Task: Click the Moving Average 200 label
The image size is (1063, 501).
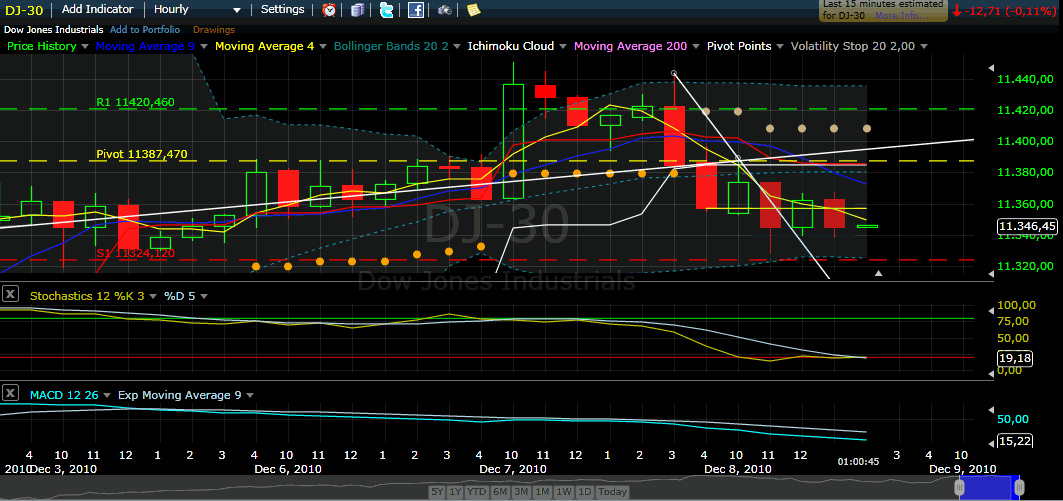Action: point(630,46)
